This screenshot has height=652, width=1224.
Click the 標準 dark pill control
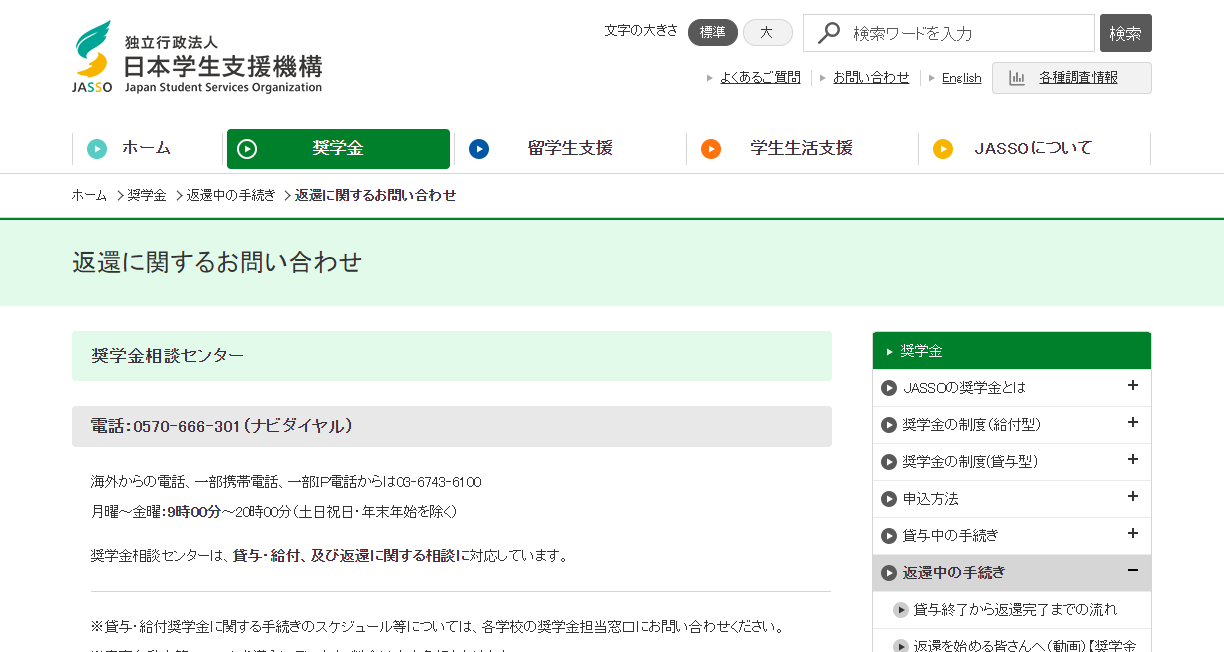[x=712, y=32]
